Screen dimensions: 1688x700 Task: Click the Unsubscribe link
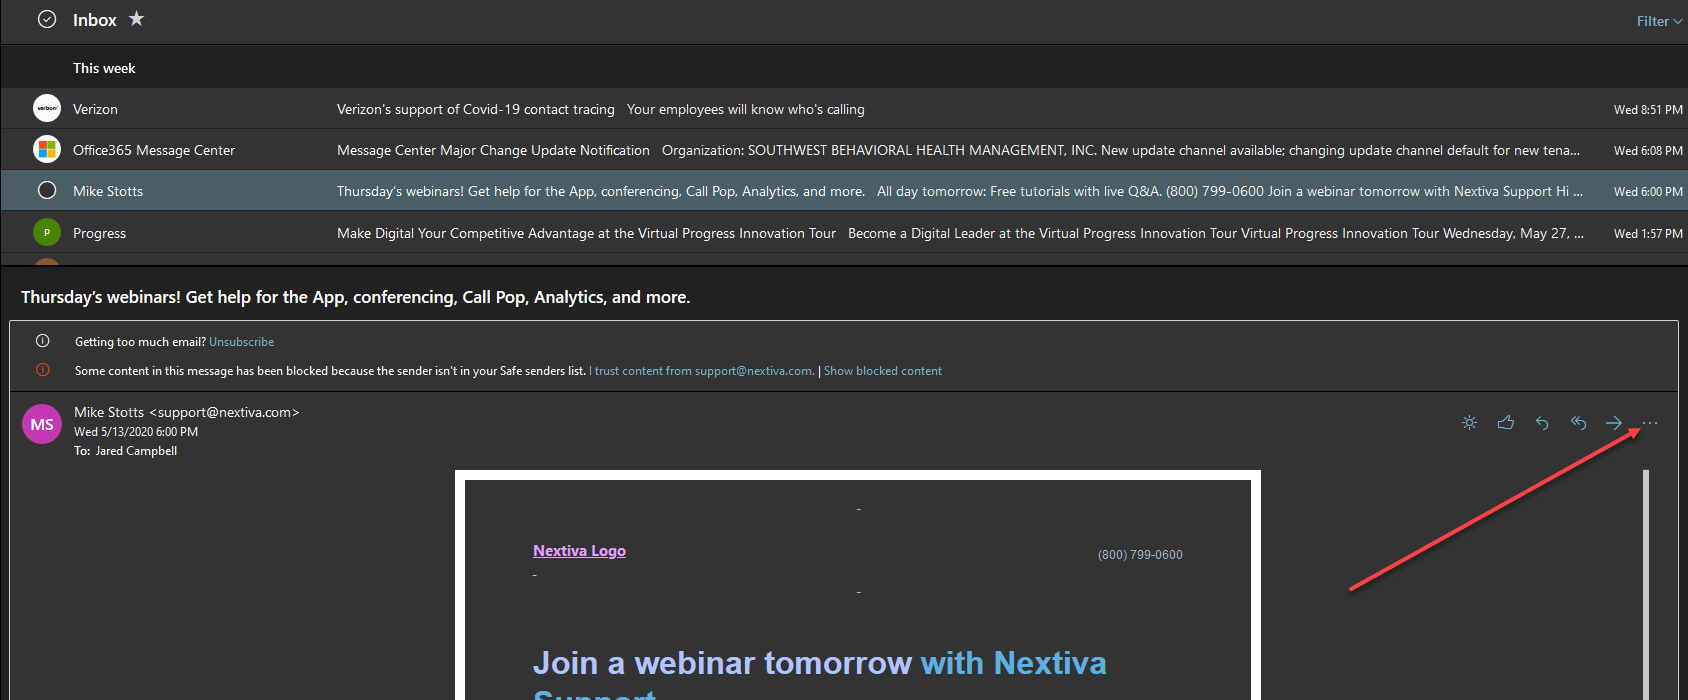(241, 342)
